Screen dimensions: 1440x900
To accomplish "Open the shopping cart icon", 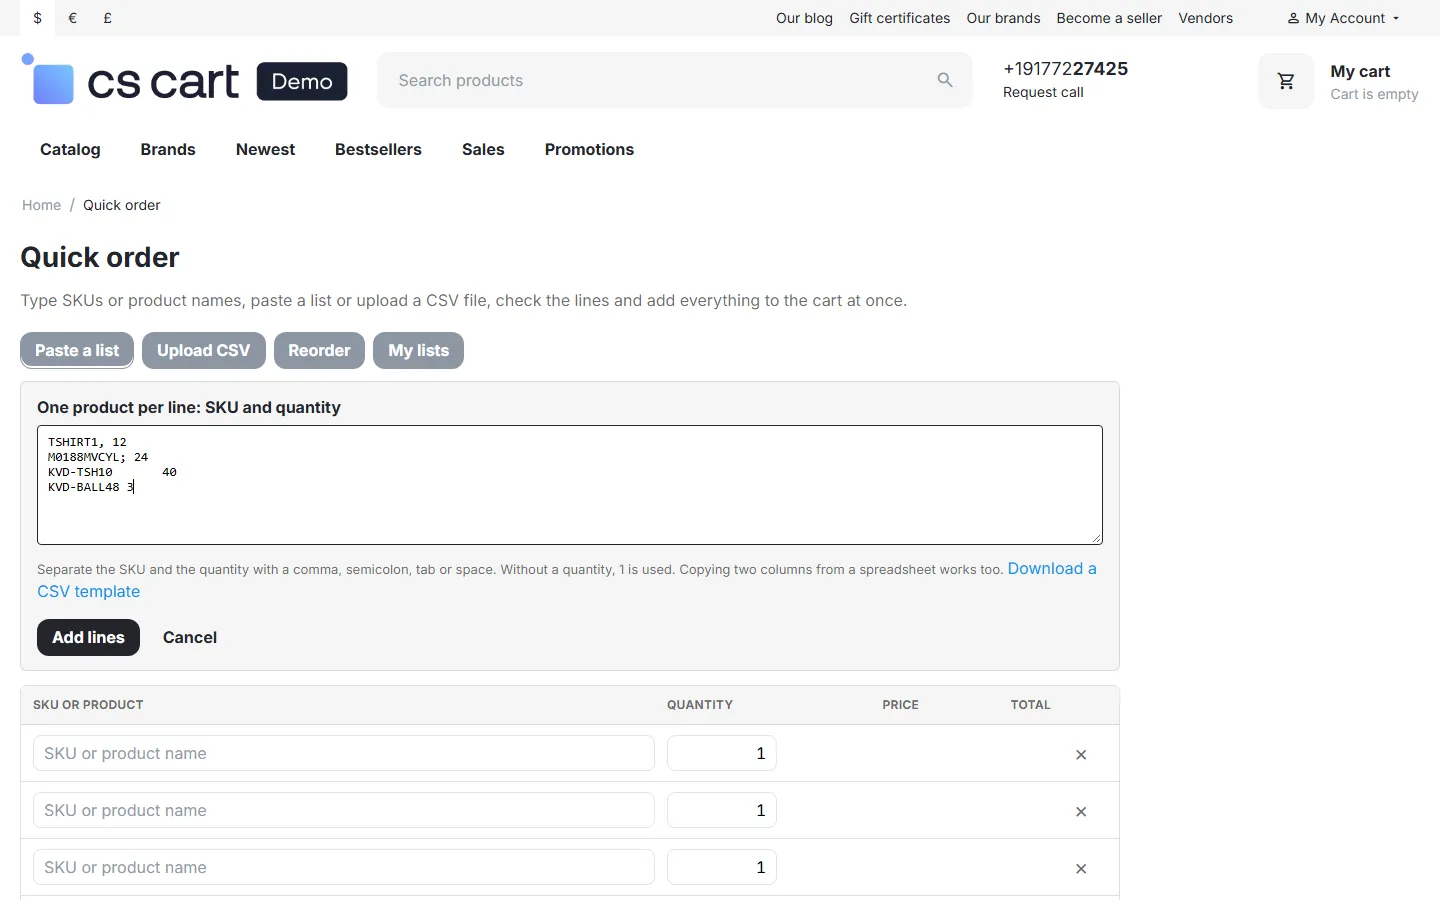I will (x=1286, y=81).
